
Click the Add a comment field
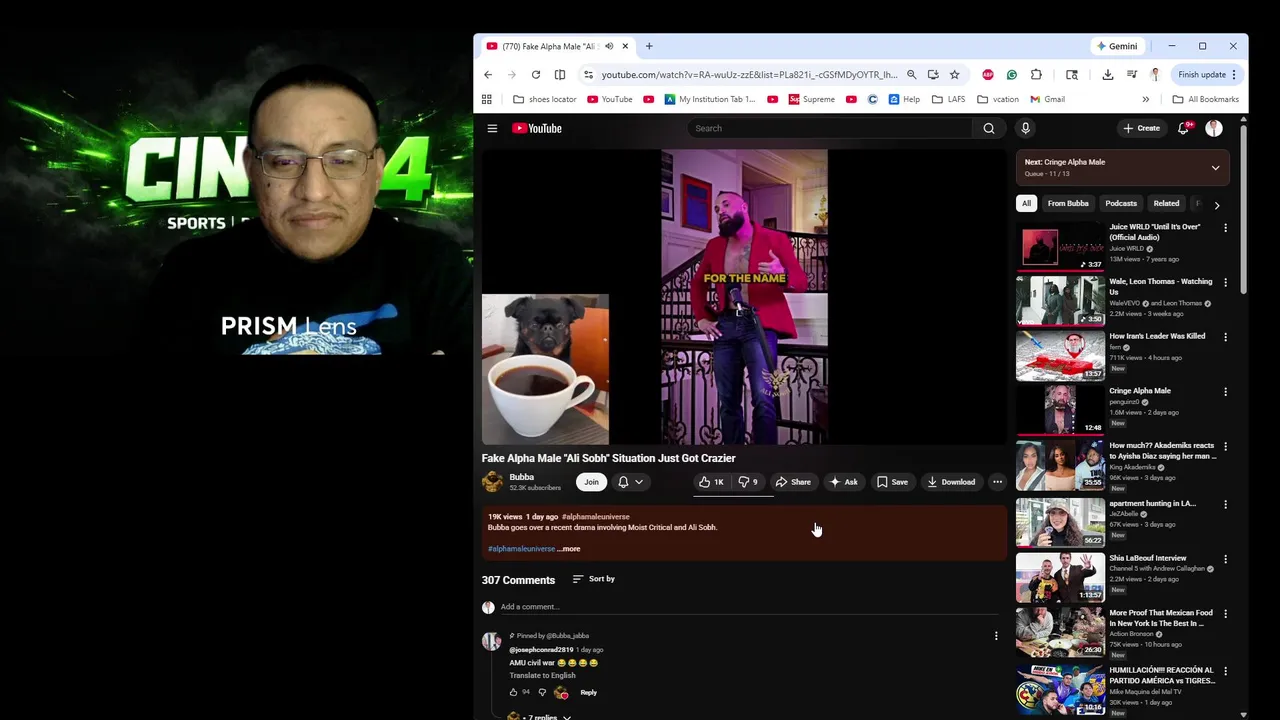750,607
